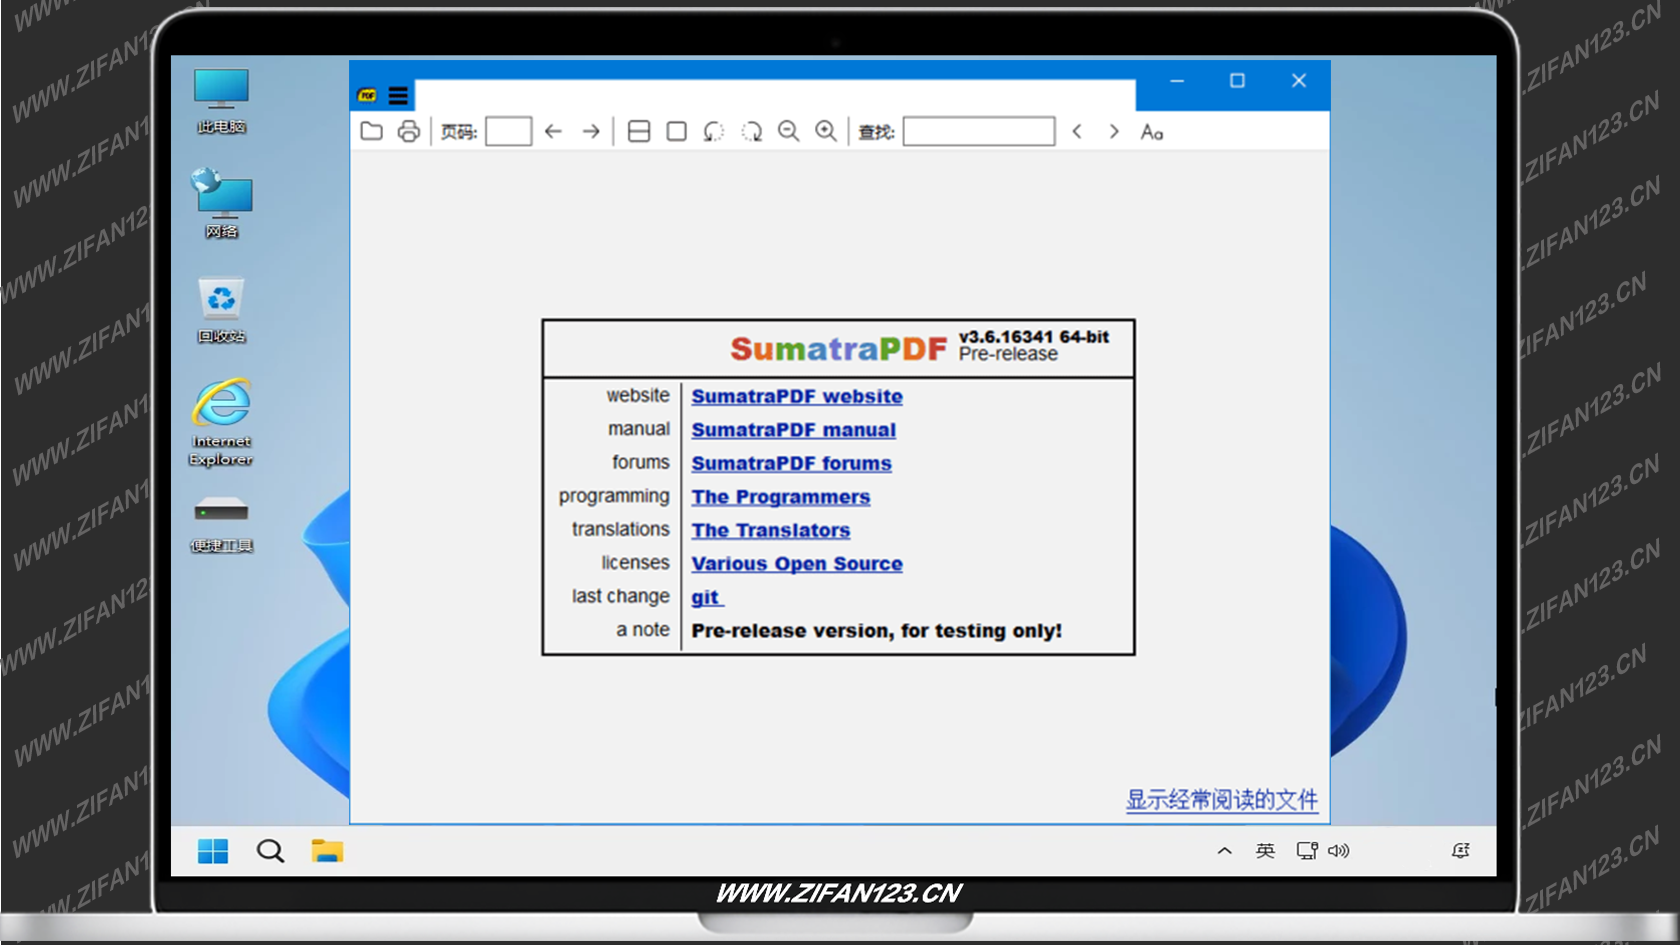The height and width of the screenshot is (945, 1680).
Task: Open the SumatraPDF website link
Action: (x=797, y=397)
